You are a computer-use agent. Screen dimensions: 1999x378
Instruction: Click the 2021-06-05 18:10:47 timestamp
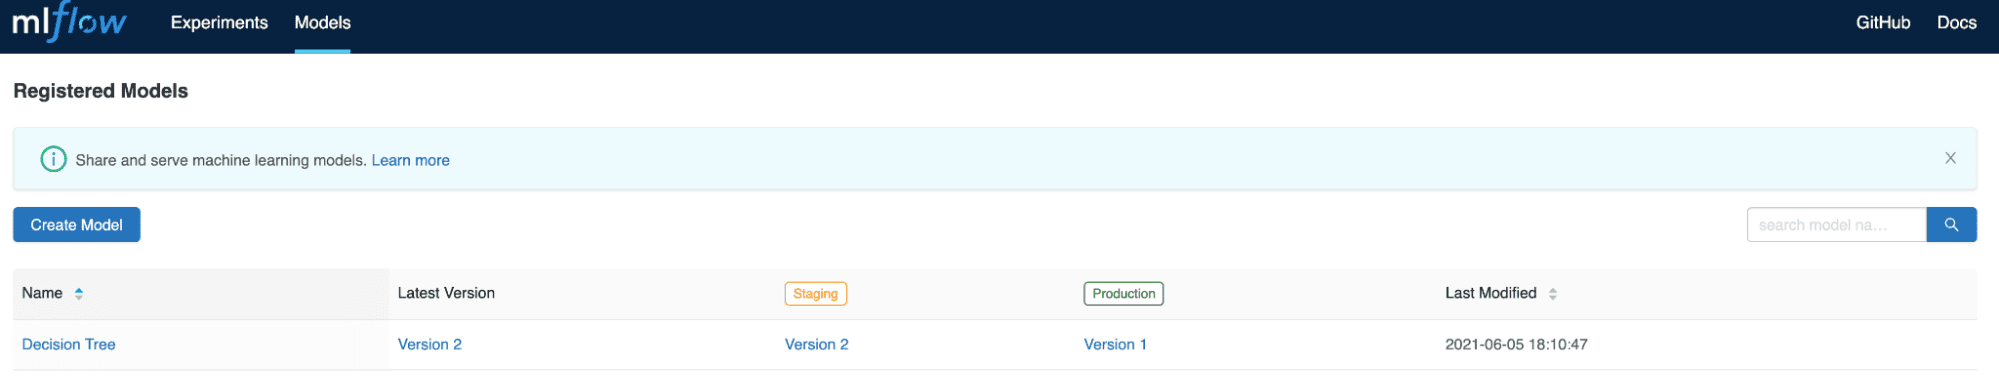point(1516,344)
